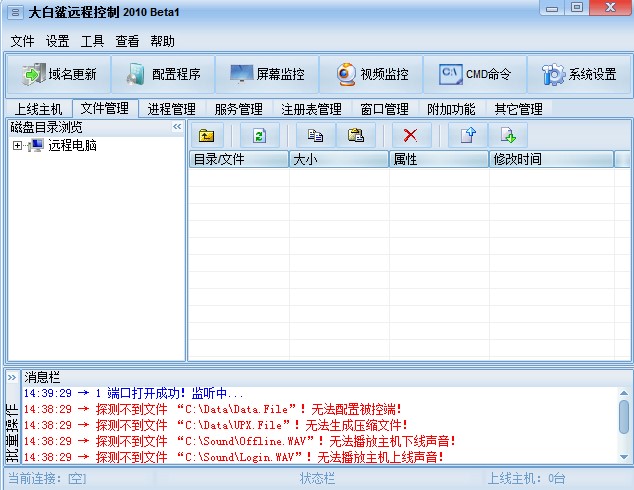Click the download file icon
This screenshot has height=490, width=634.
point(508,135)
